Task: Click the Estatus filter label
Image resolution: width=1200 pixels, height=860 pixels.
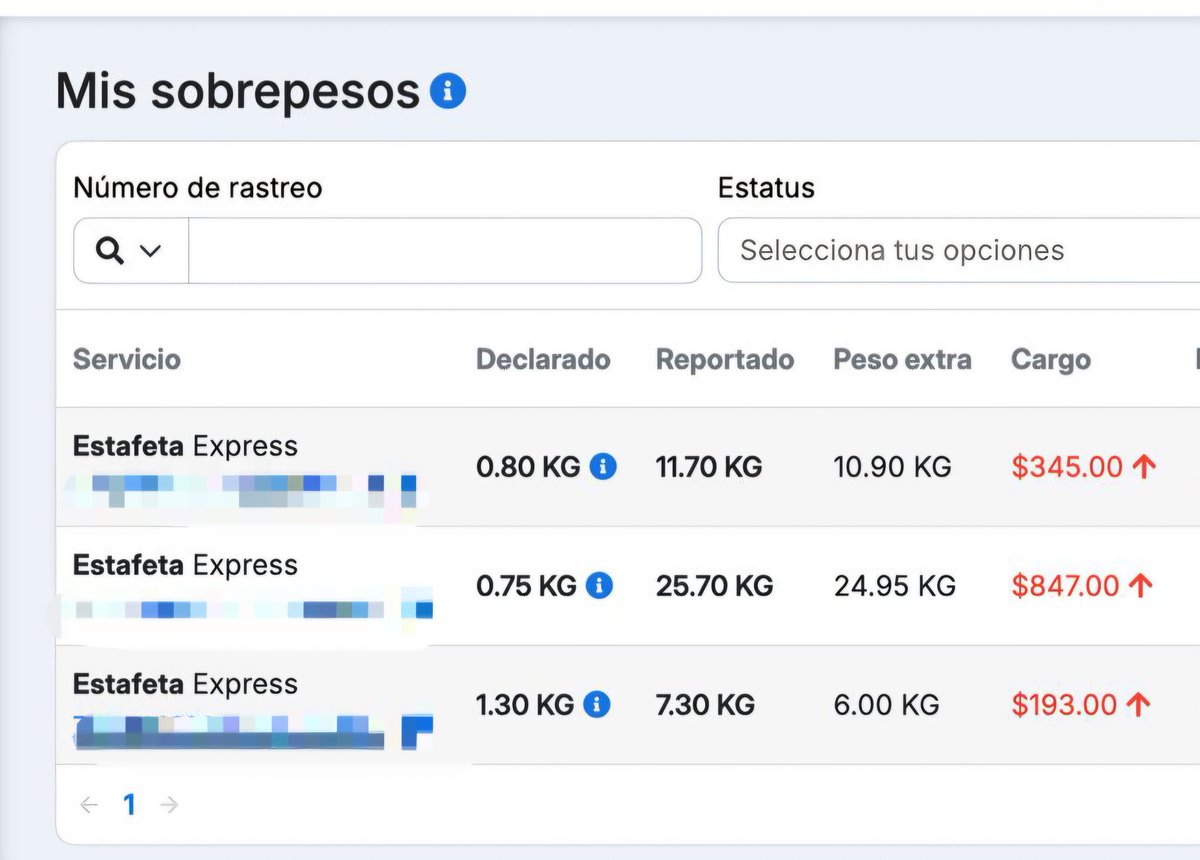Action: click(766, 188)
